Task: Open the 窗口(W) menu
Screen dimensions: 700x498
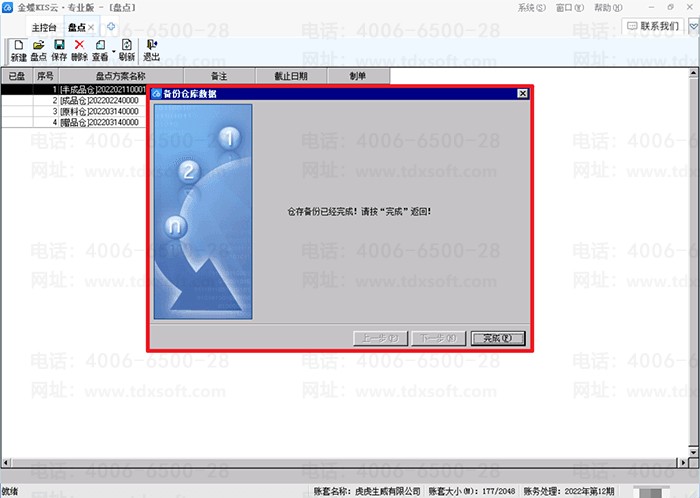Action: click(569, 7)
